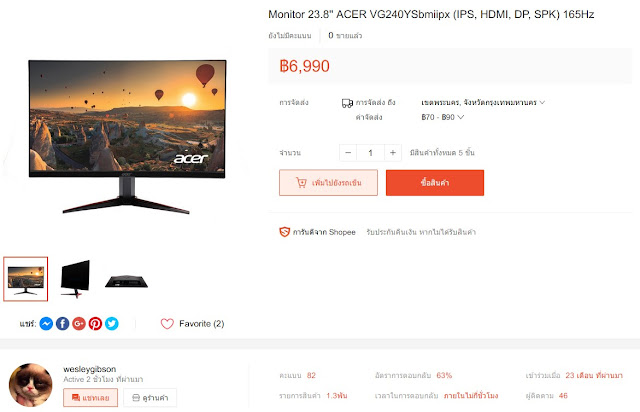This screenshot has width=640, height=412.
Task: View the seller's shop page button
Action: coord(150,398)
